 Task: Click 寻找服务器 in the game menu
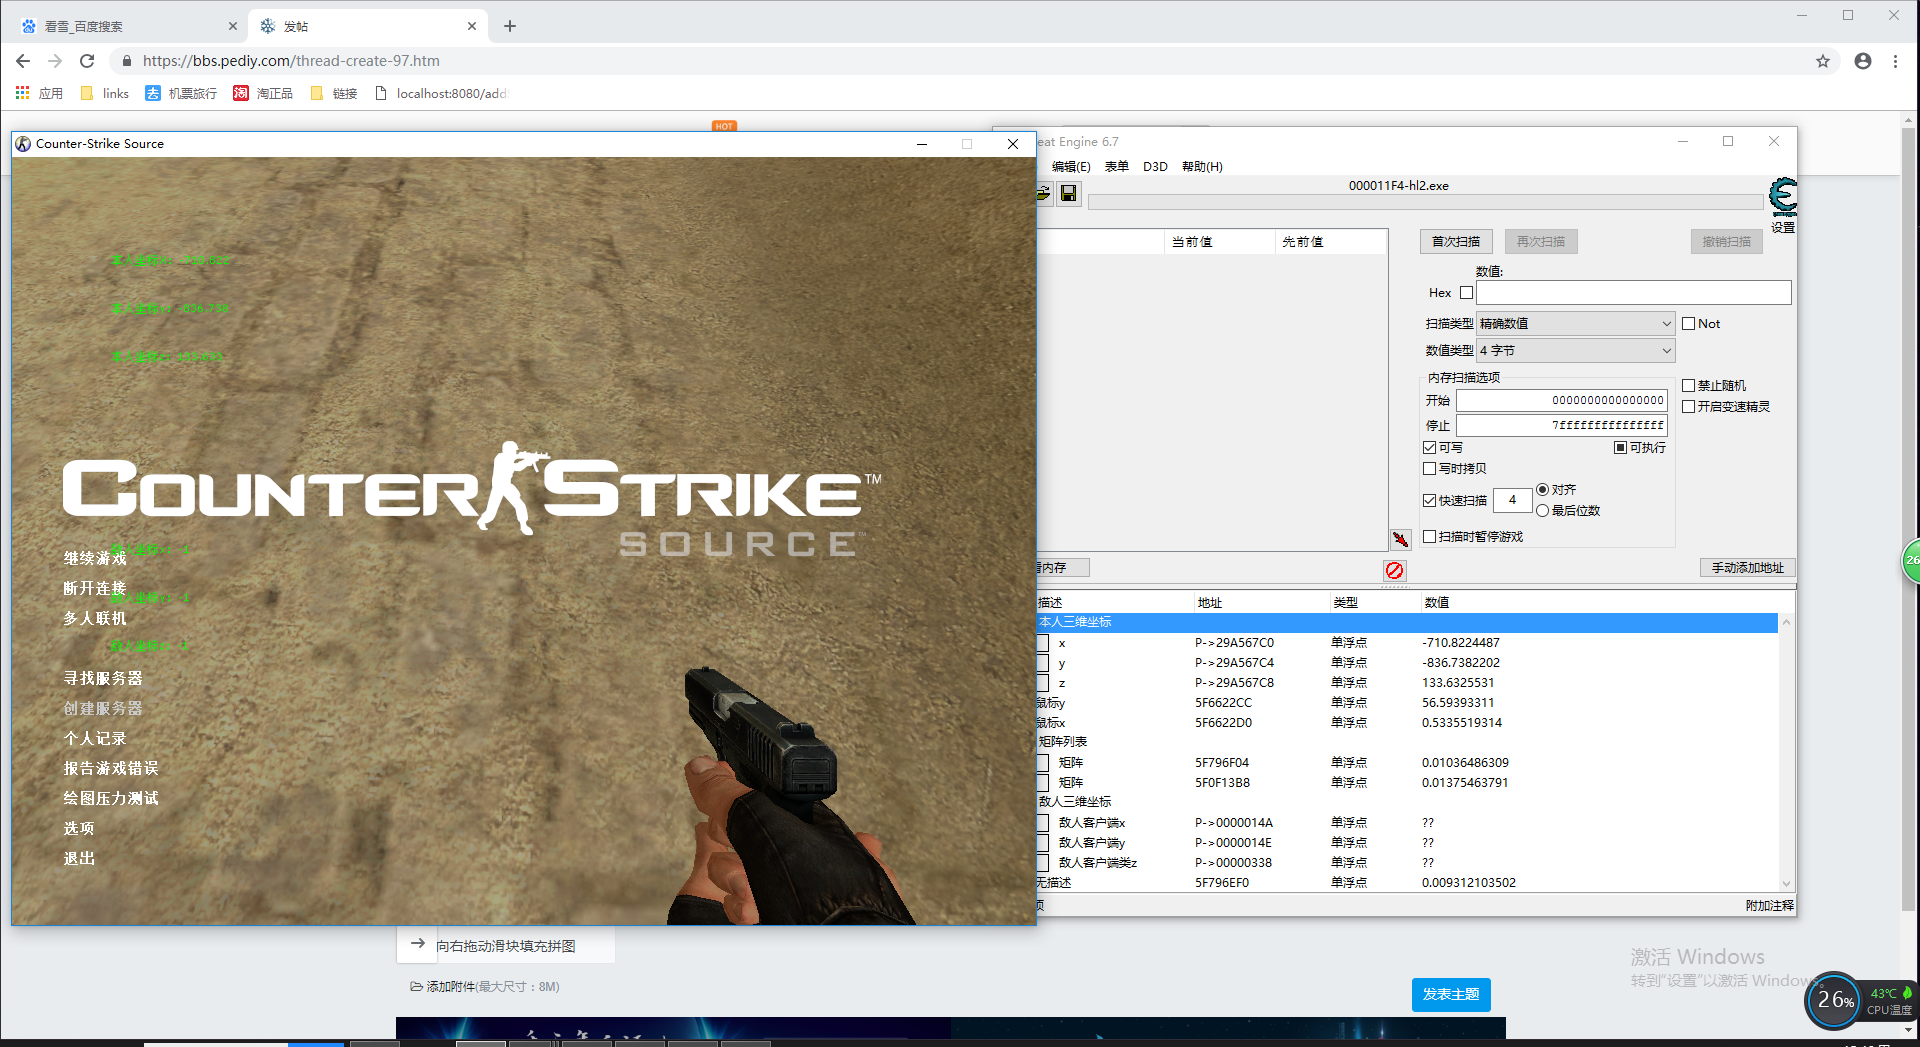click(x=103, y=679)
